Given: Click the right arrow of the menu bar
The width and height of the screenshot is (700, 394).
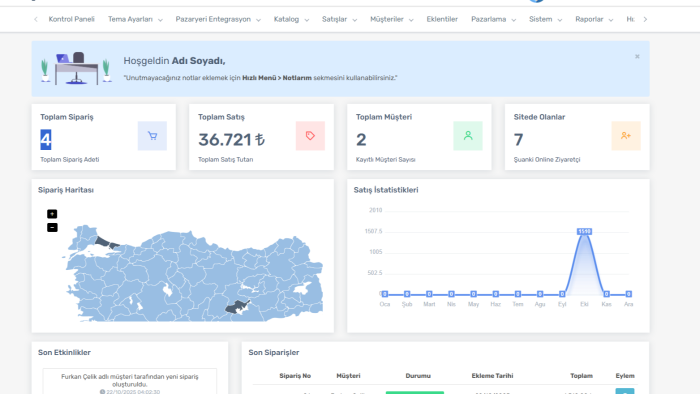Looking at the screenshot, I should click(x=645, y=19).
